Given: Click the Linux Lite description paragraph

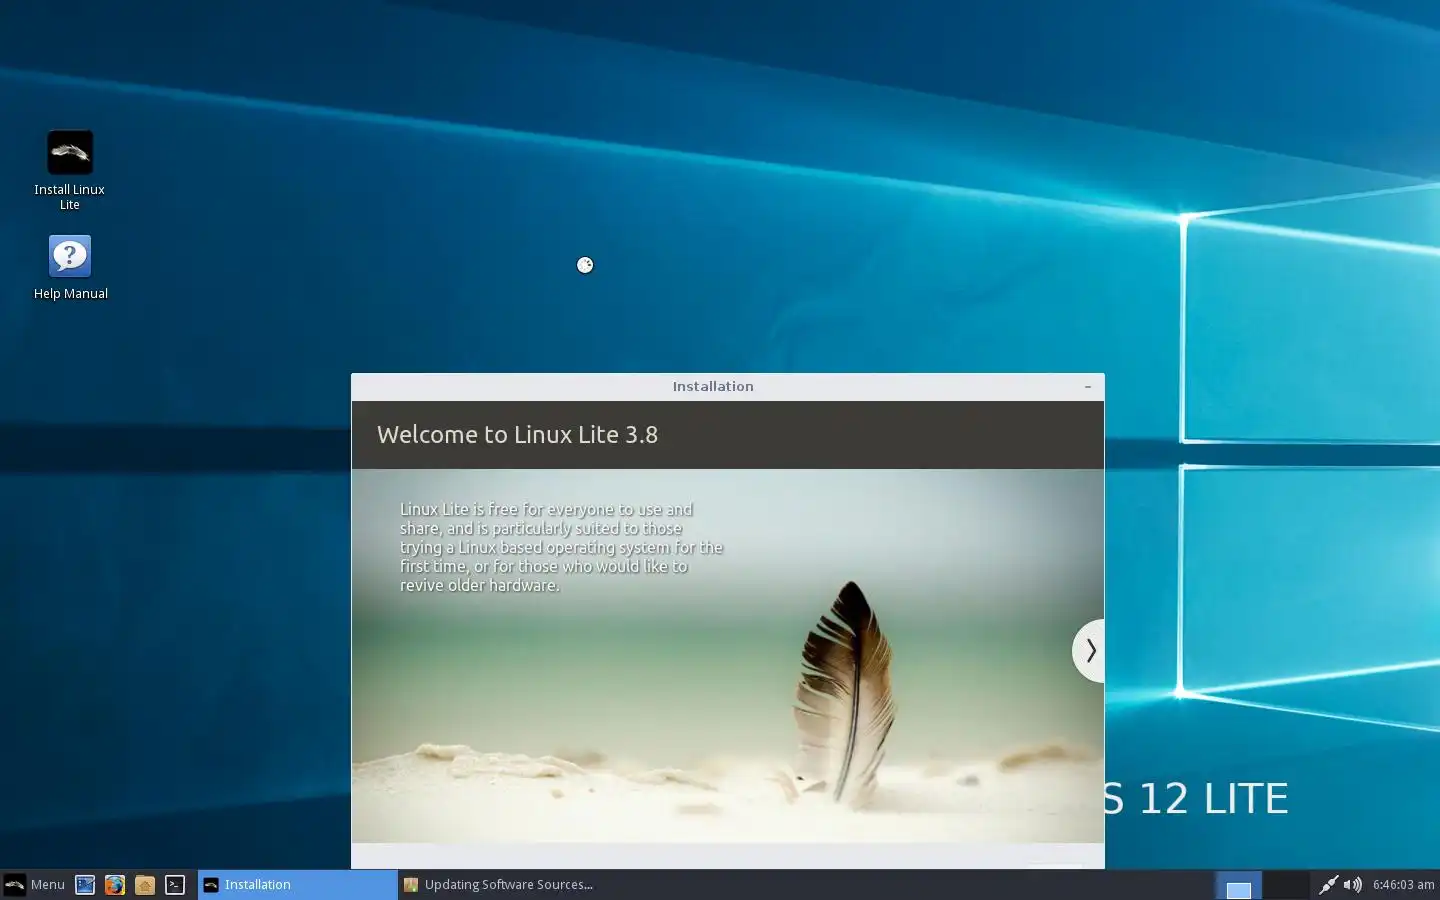Looking at the screenshot, I should (x=561, y=547).
